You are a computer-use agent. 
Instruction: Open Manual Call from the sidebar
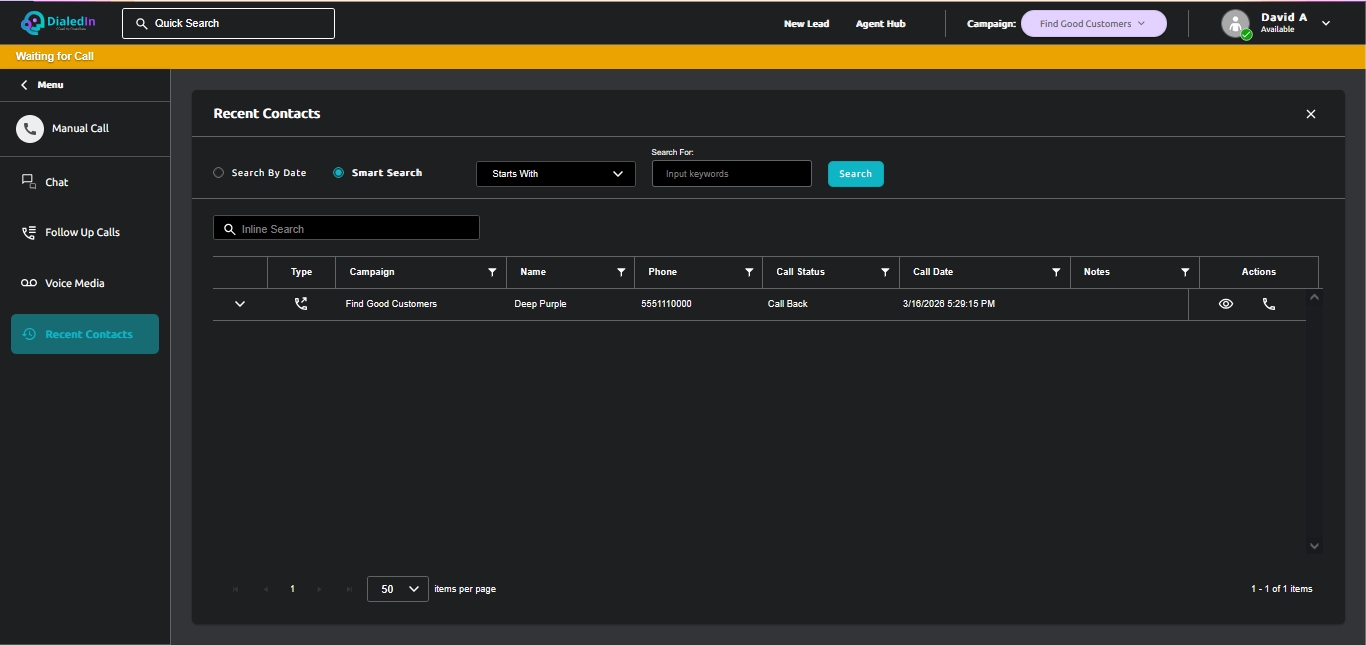pos(80,129)
